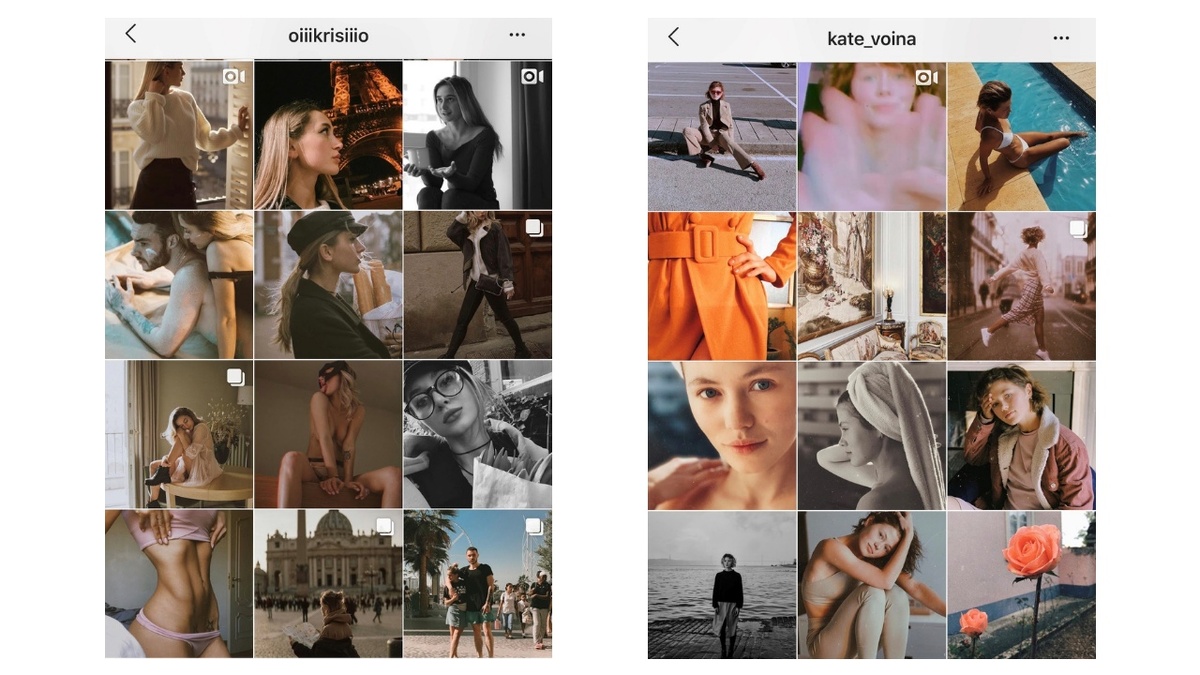Open black-and-white woman by the sea photo
Screen dimensions: 1200x675
[722, 585]
